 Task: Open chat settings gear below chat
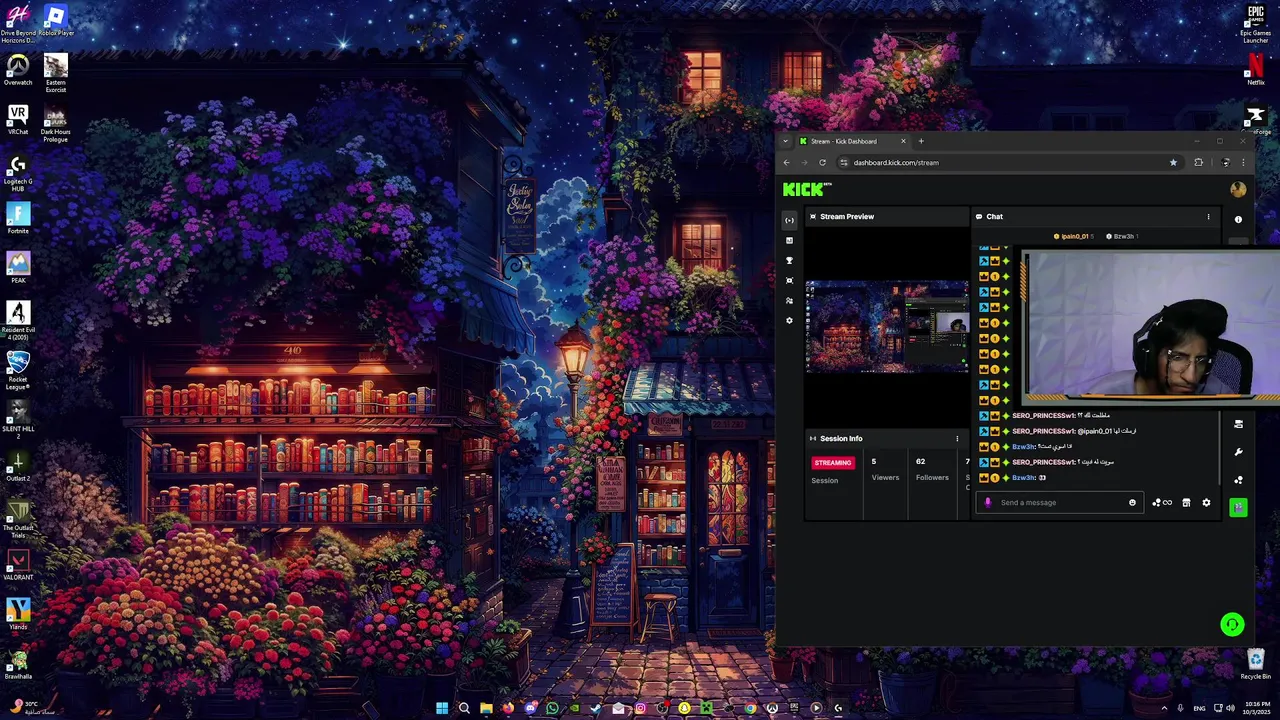click(1206, 503)
